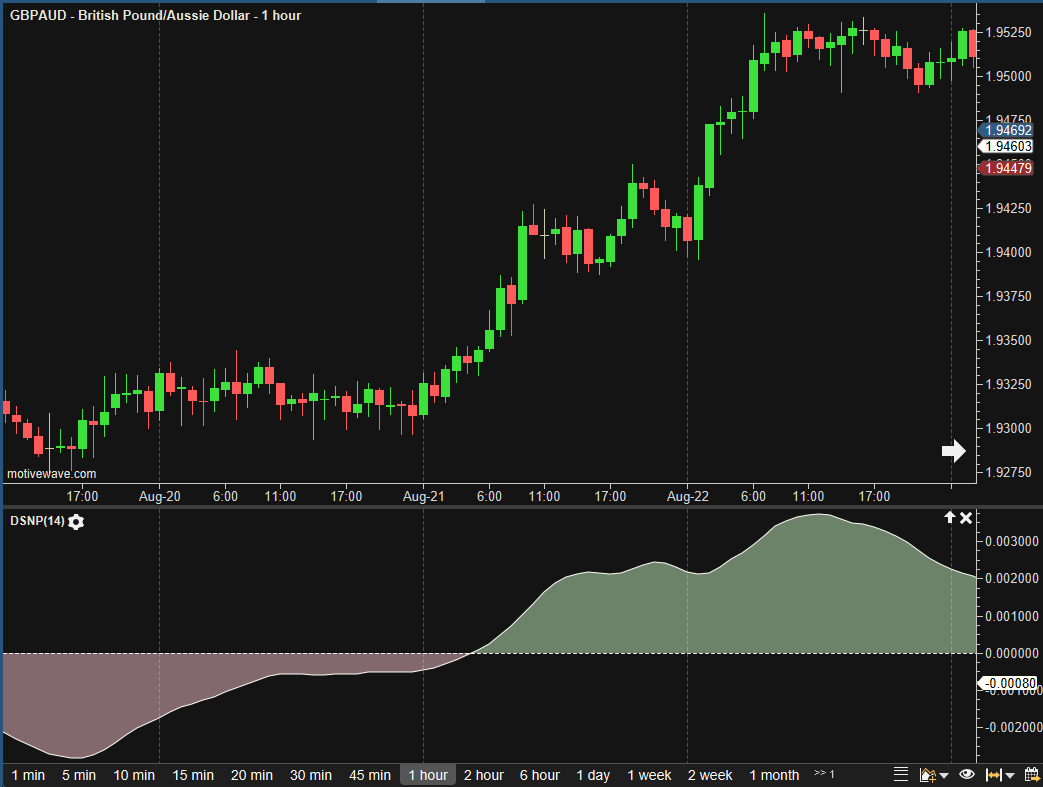Screen dimensions: 1043x787
Task: Click the white scroll-to-latest arrow on chart
Action: [953, 451]
